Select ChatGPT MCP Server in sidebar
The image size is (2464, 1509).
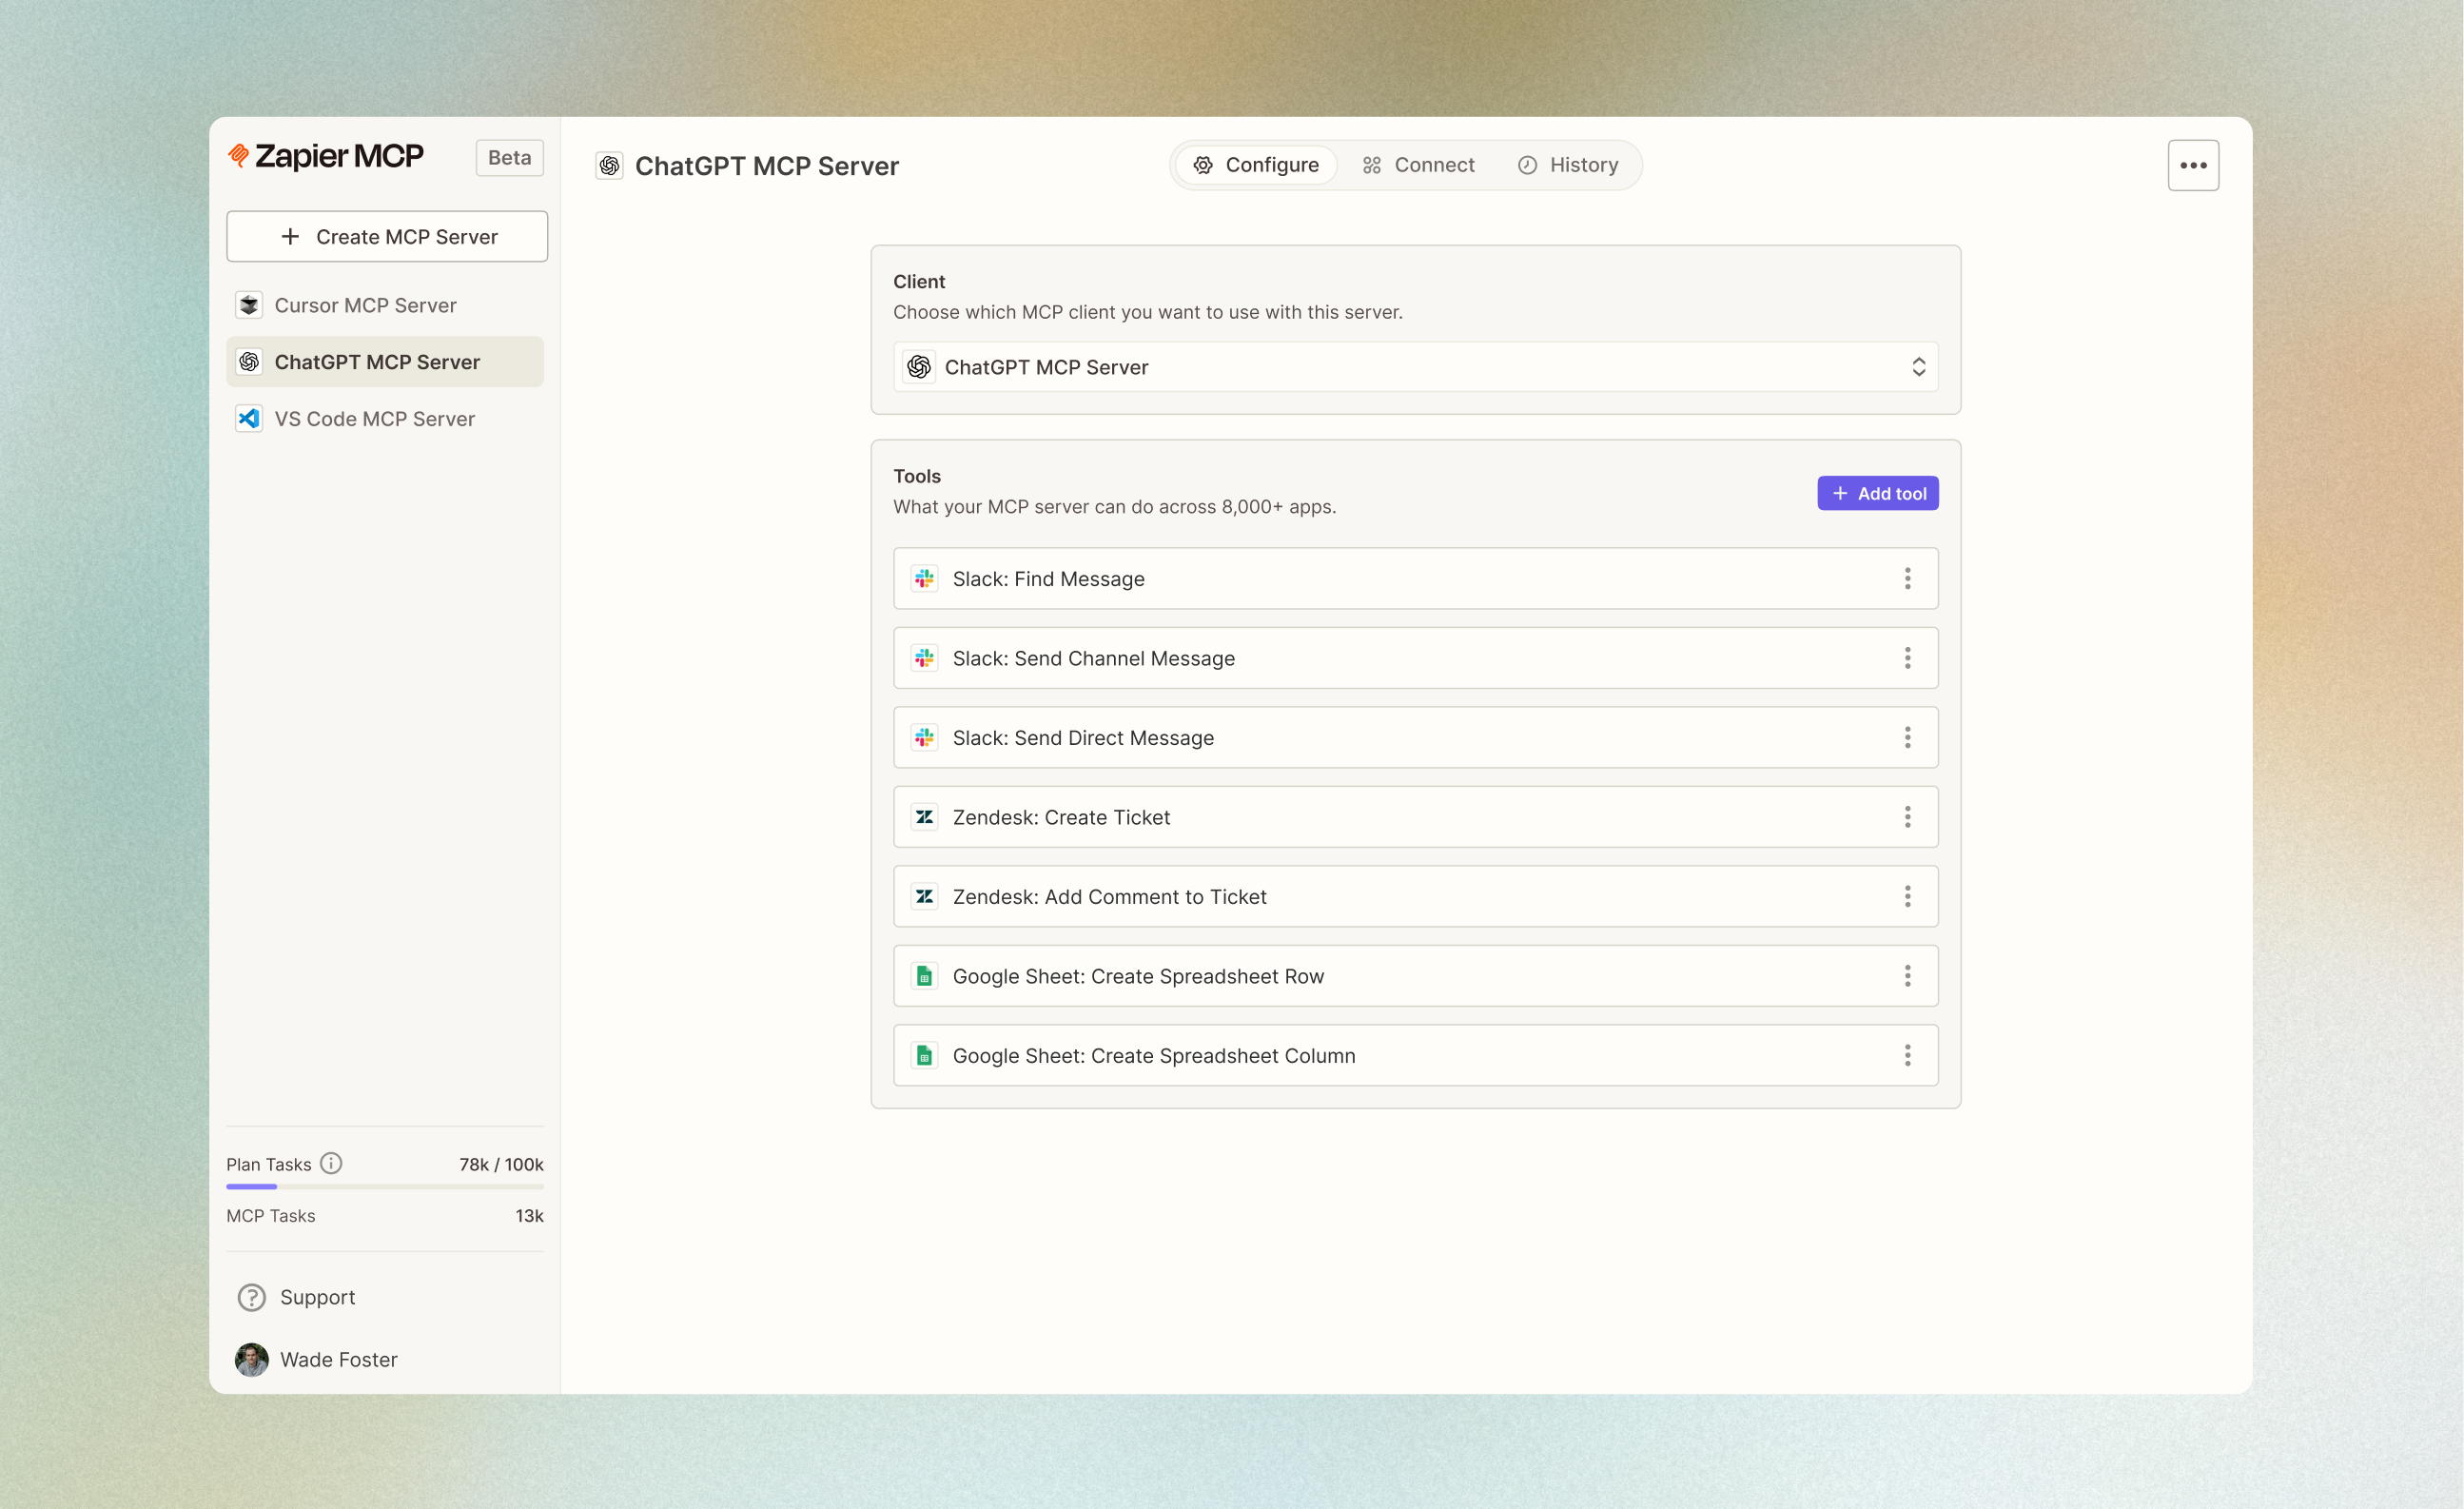(385, 362)
